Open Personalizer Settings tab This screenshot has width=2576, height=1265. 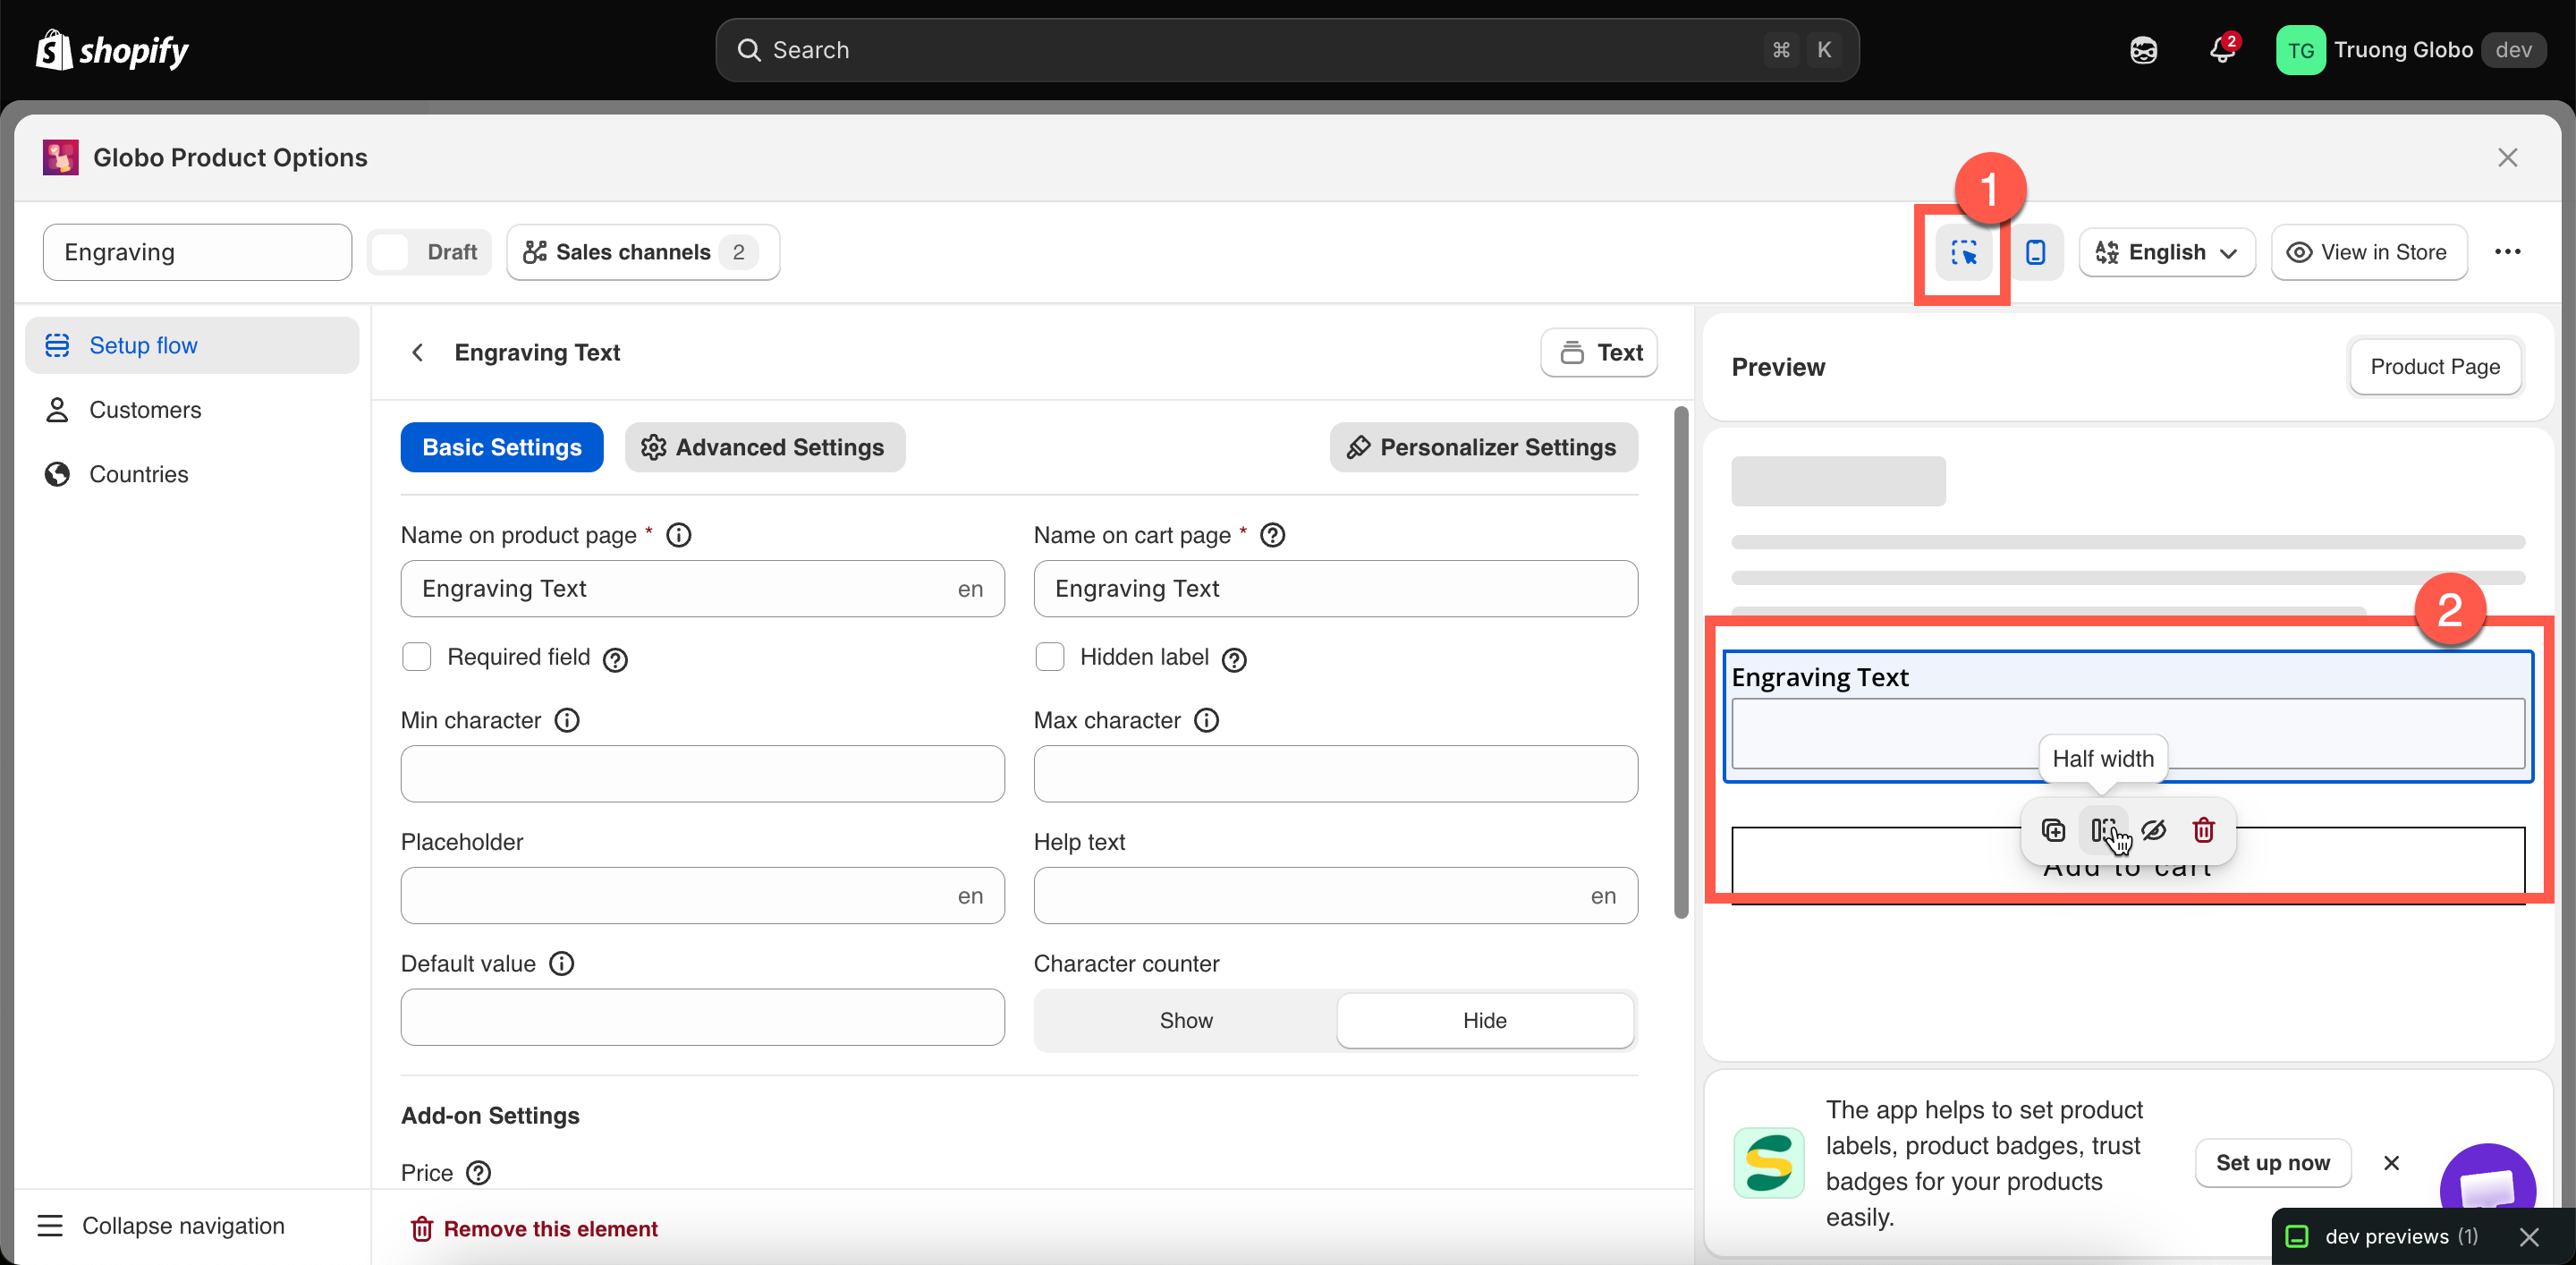pos(1483,447)
